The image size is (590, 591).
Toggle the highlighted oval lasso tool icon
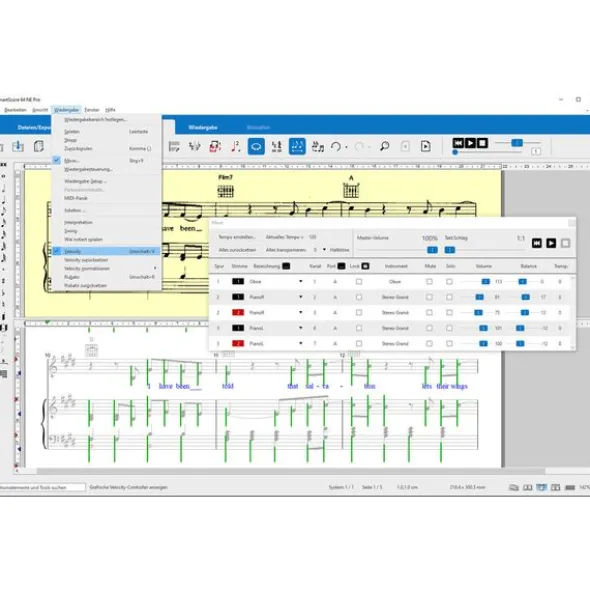click(x=256, y=146)
